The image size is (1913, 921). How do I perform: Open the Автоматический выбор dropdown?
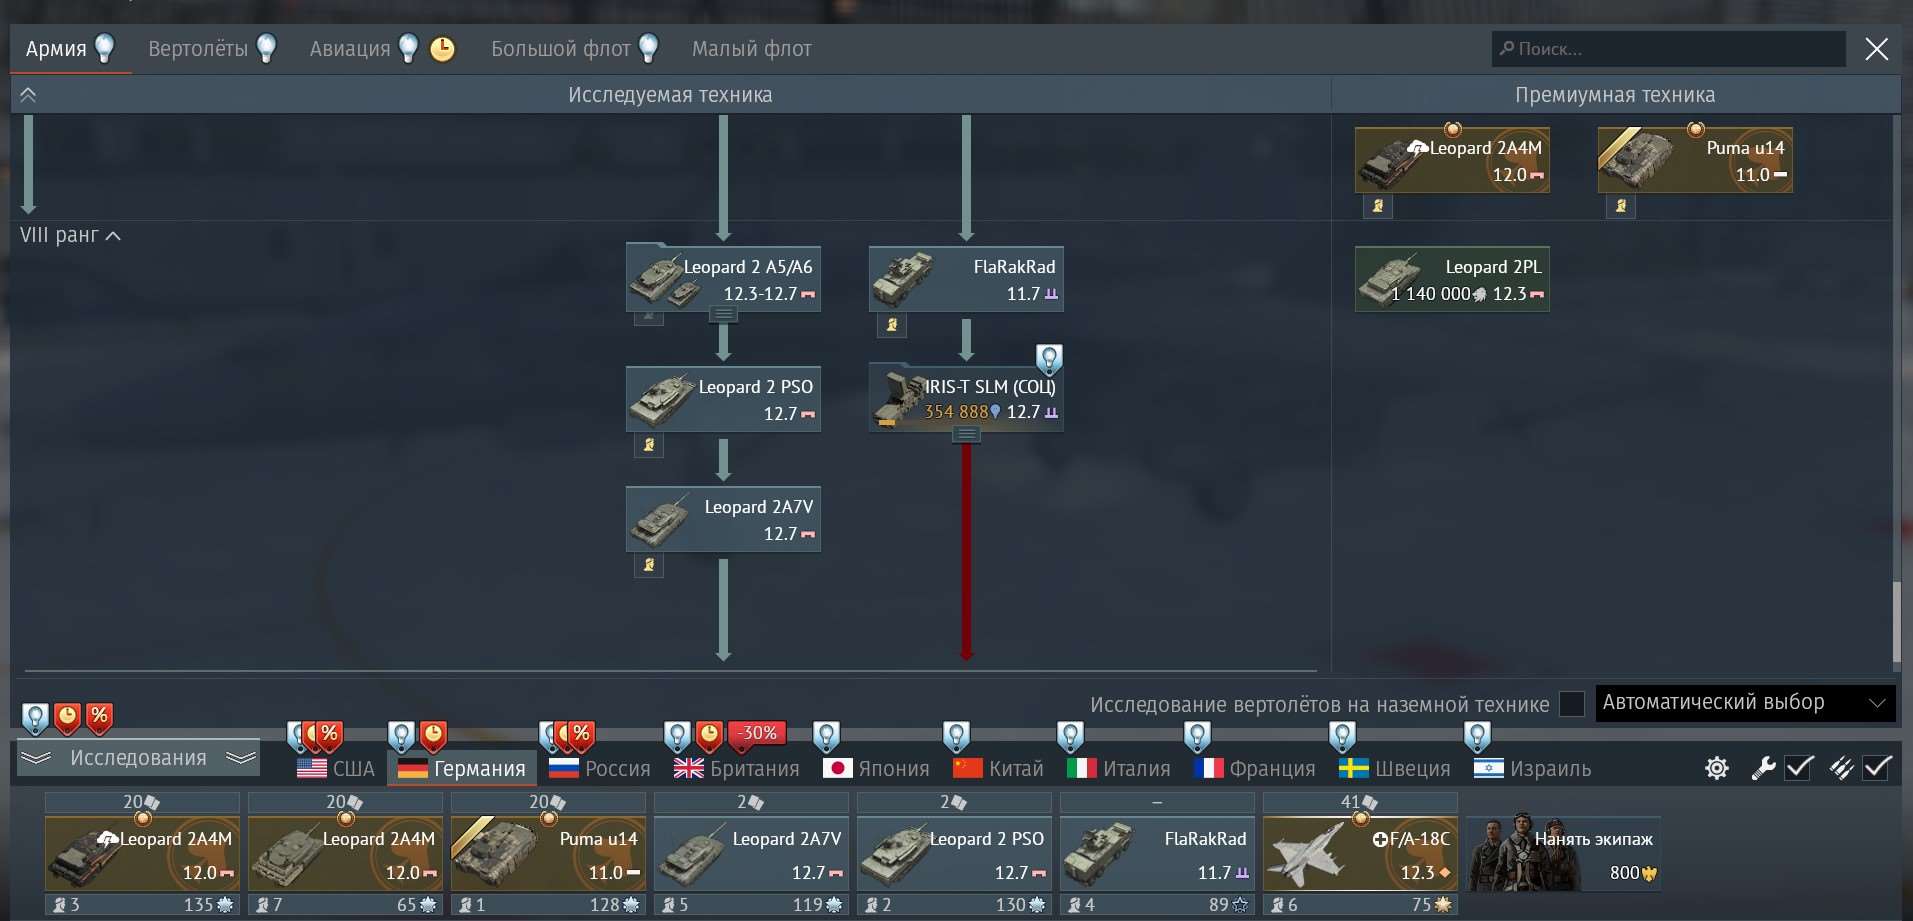[1745, 703]
